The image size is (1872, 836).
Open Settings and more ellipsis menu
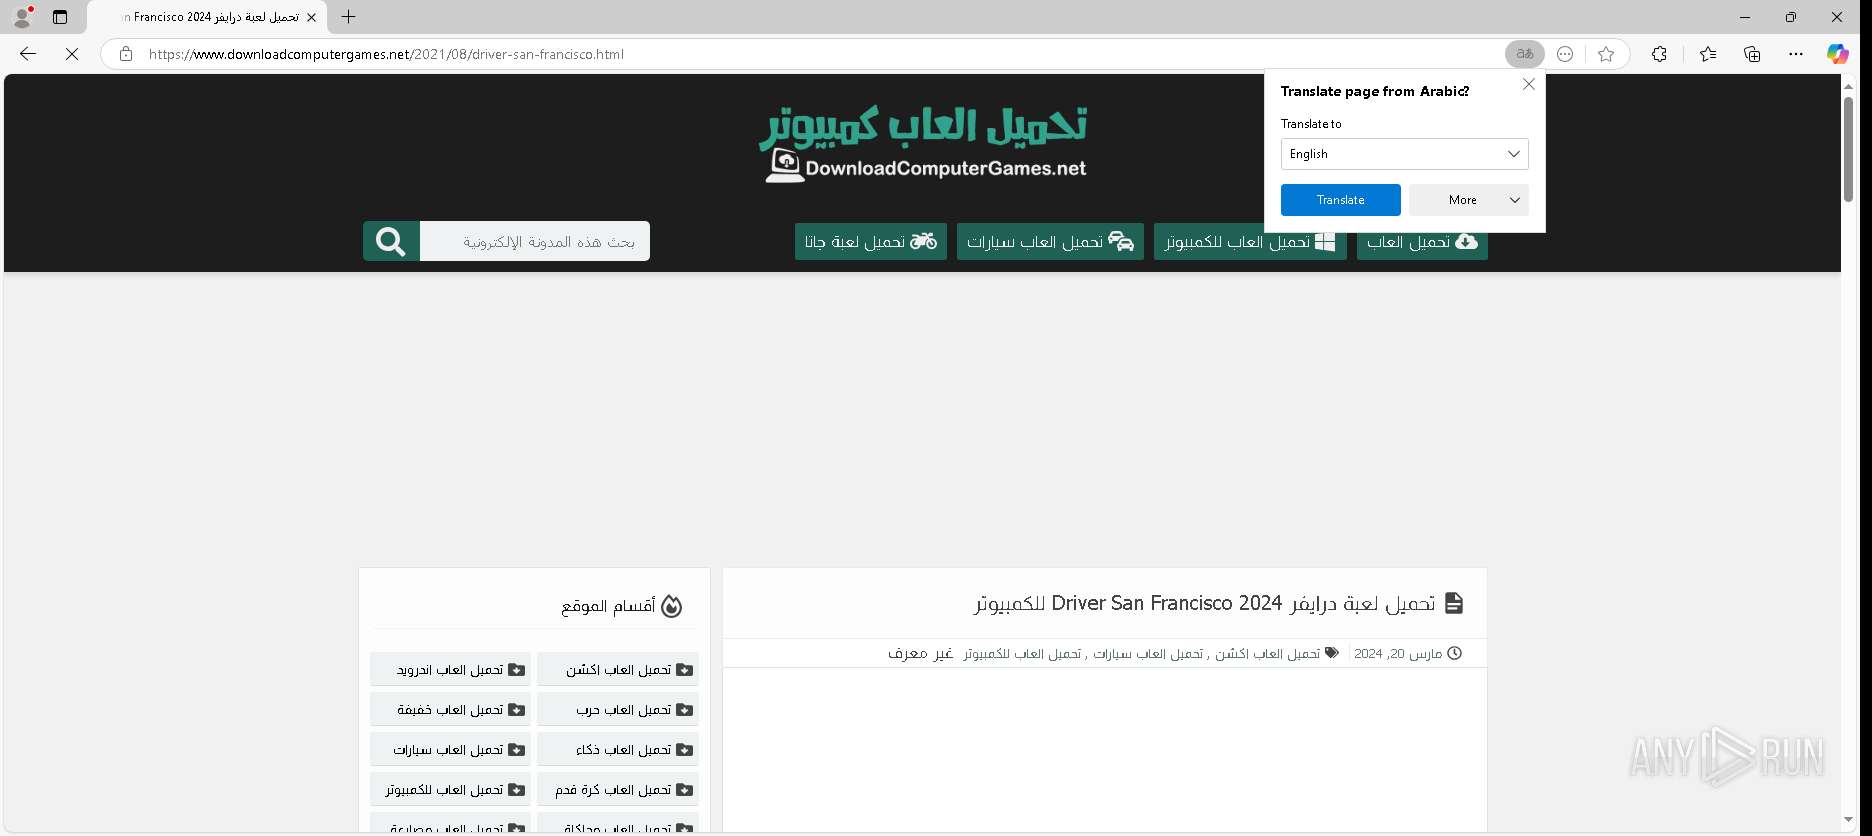pyautogui.click(x=1796, y=54)
